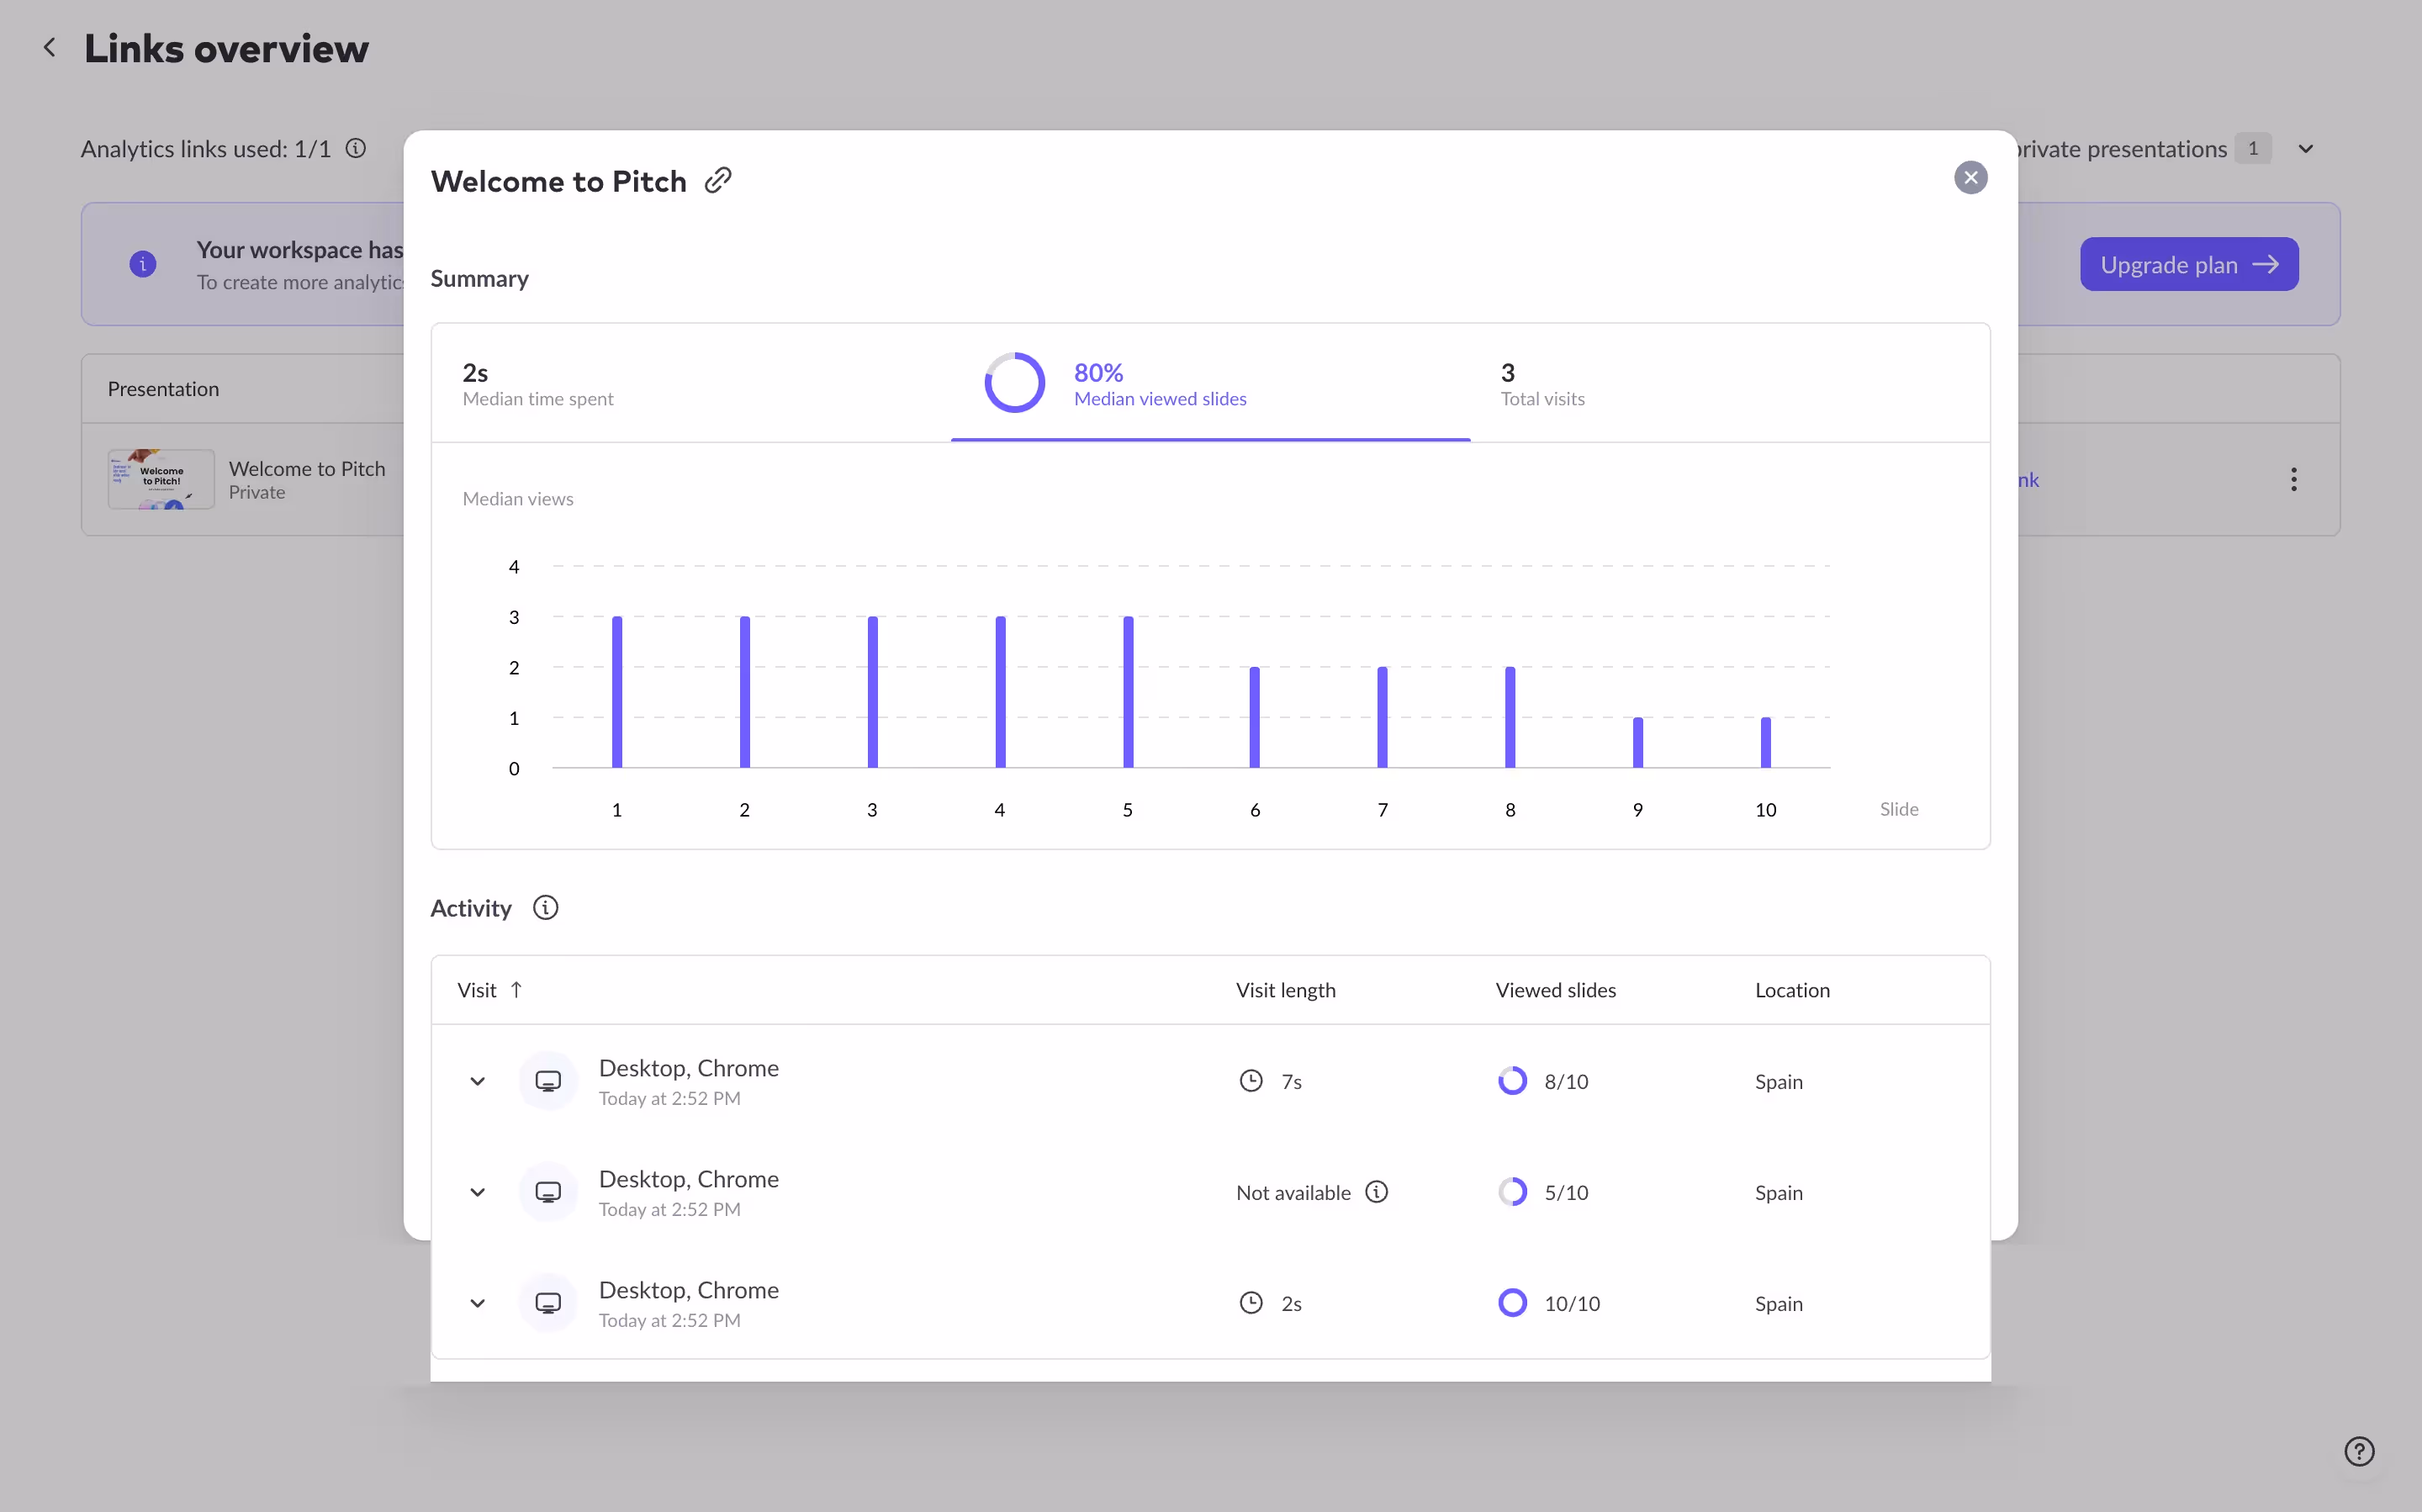The height and width of the screenshot is (1512, 2422).
Task: Click the Upgrade plan button
Action: (2188, 264)
